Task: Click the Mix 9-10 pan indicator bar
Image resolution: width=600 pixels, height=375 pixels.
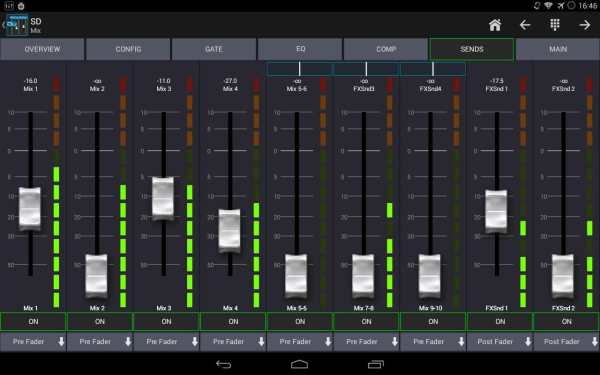Action: click(x=433, y=69)
